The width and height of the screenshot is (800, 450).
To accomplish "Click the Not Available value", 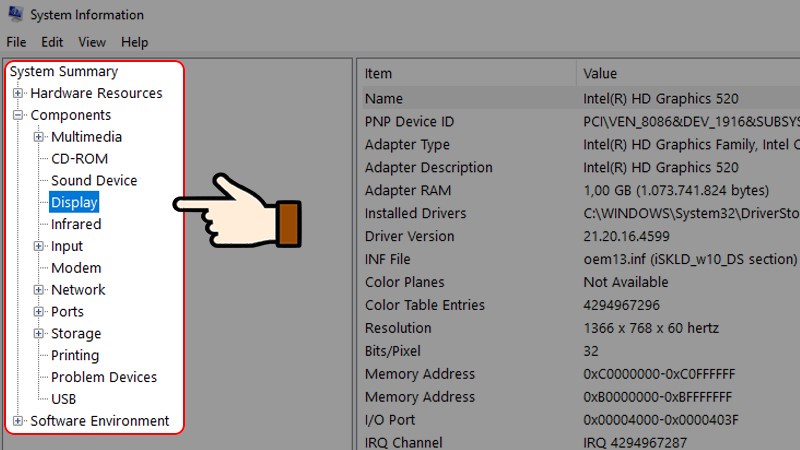I will [x=626, y=282].
